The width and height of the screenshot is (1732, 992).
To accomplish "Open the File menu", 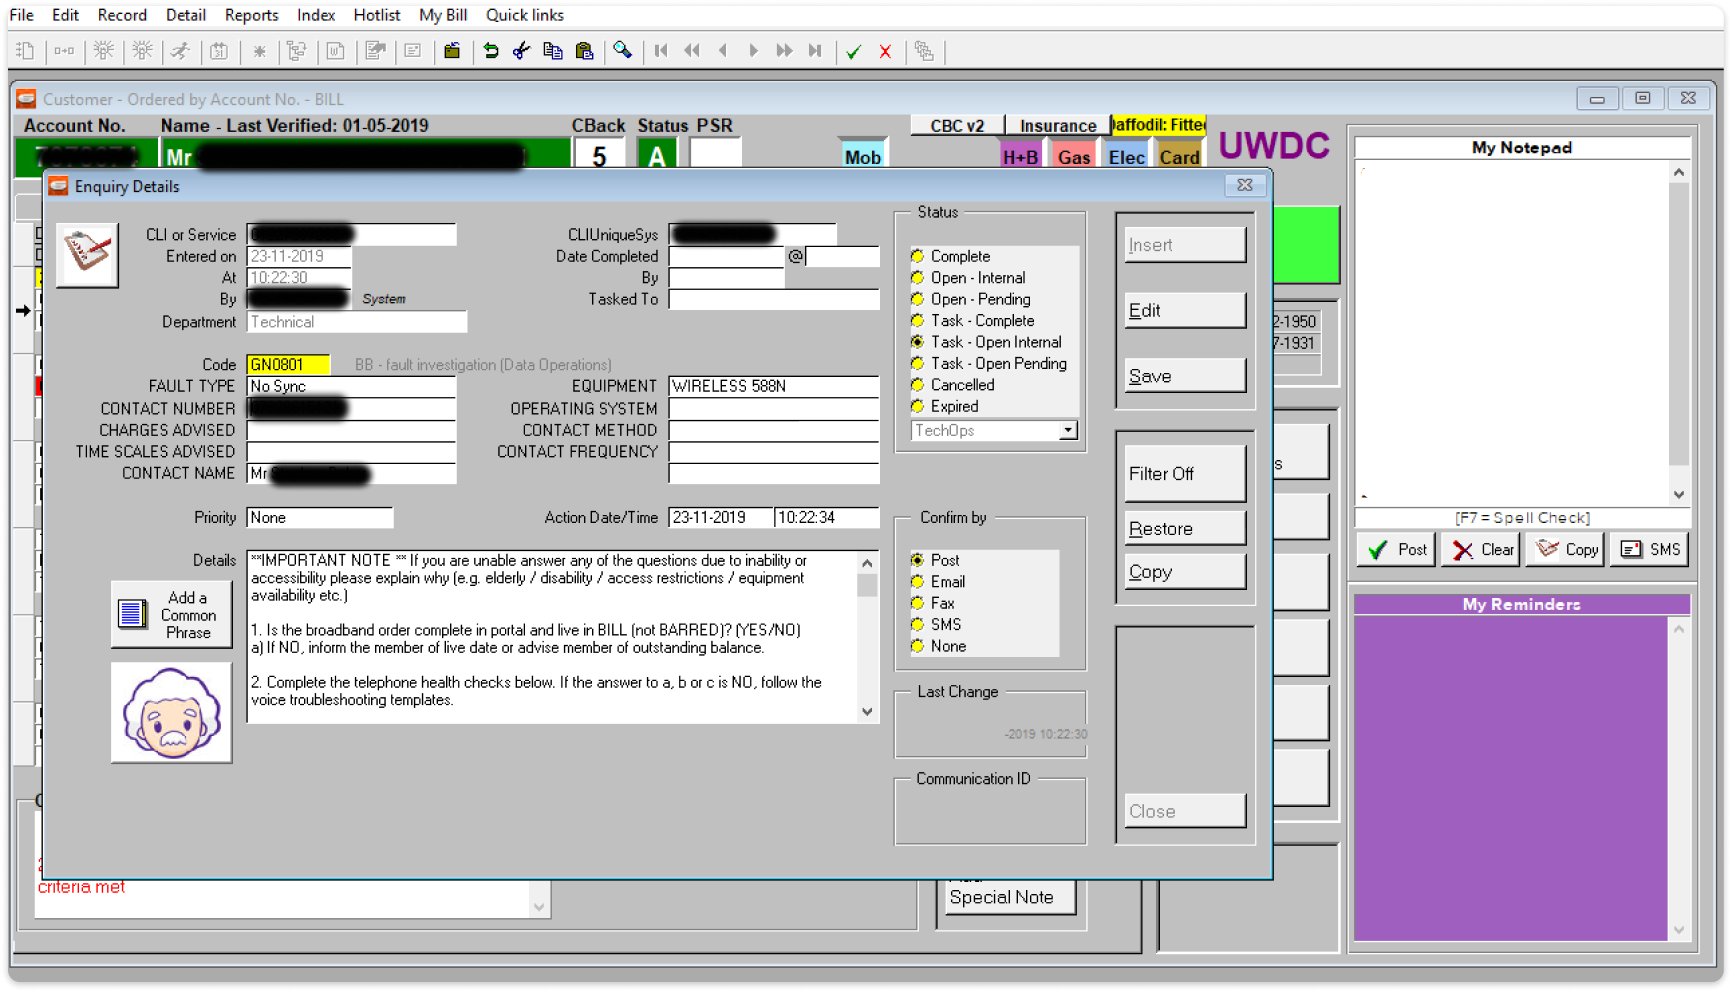I will (21, 15).
